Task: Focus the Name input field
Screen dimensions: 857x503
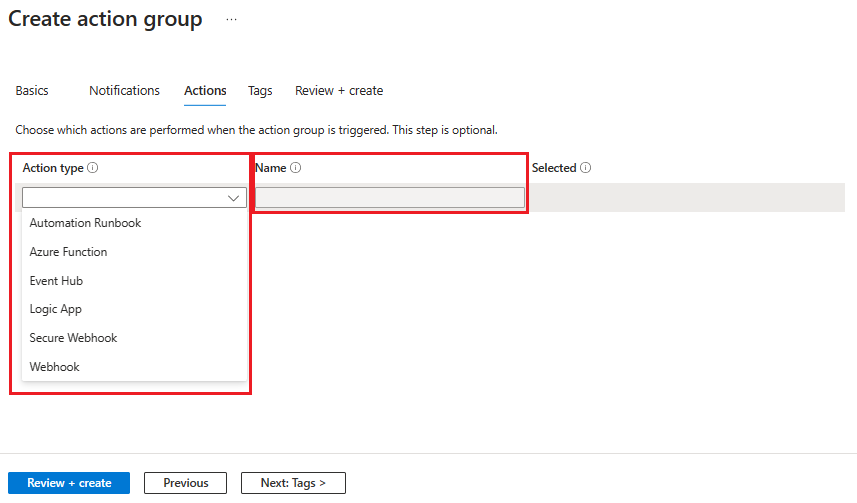Action: point(390,197)
